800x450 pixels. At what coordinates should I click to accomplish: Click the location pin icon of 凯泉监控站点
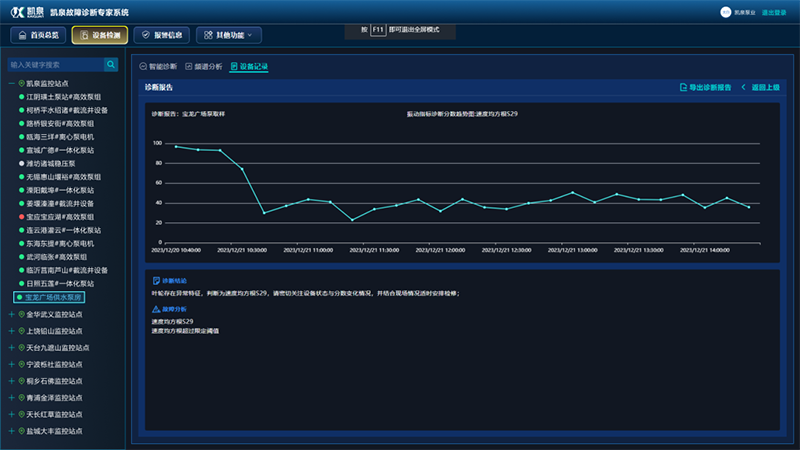pos(21,83)
